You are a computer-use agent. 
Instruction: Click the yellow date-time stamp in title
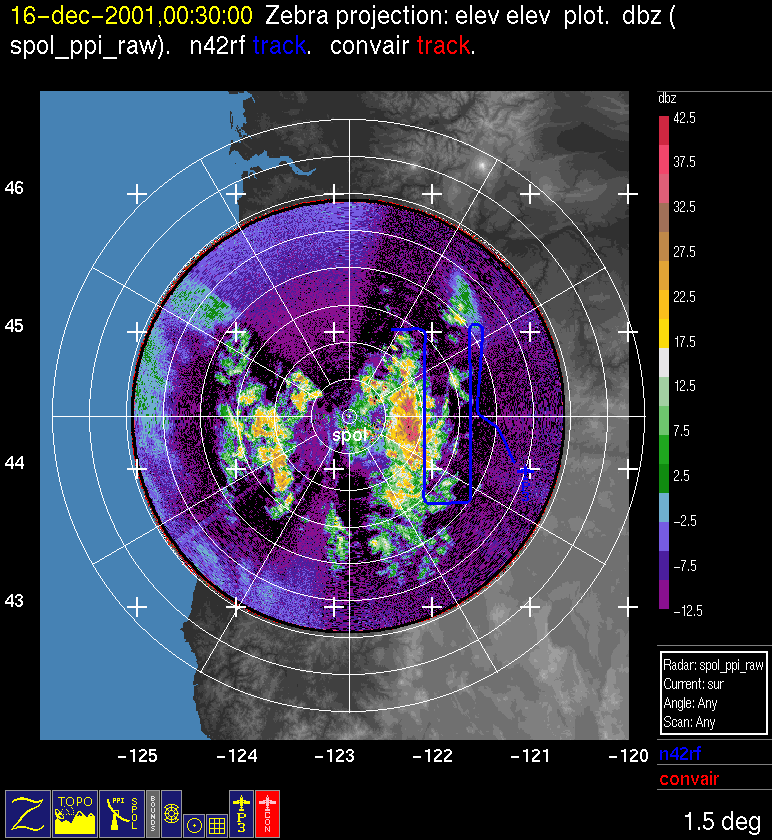coord(129,16)
